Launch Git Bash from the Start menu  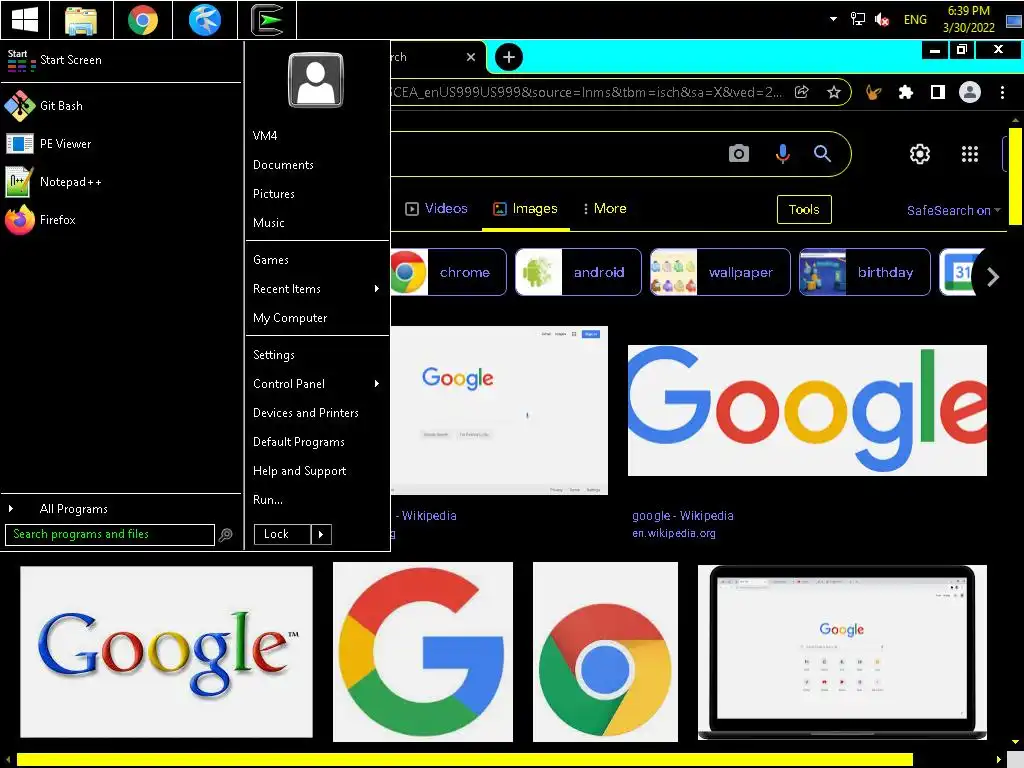pyautogui.click(x=121, y=106)
